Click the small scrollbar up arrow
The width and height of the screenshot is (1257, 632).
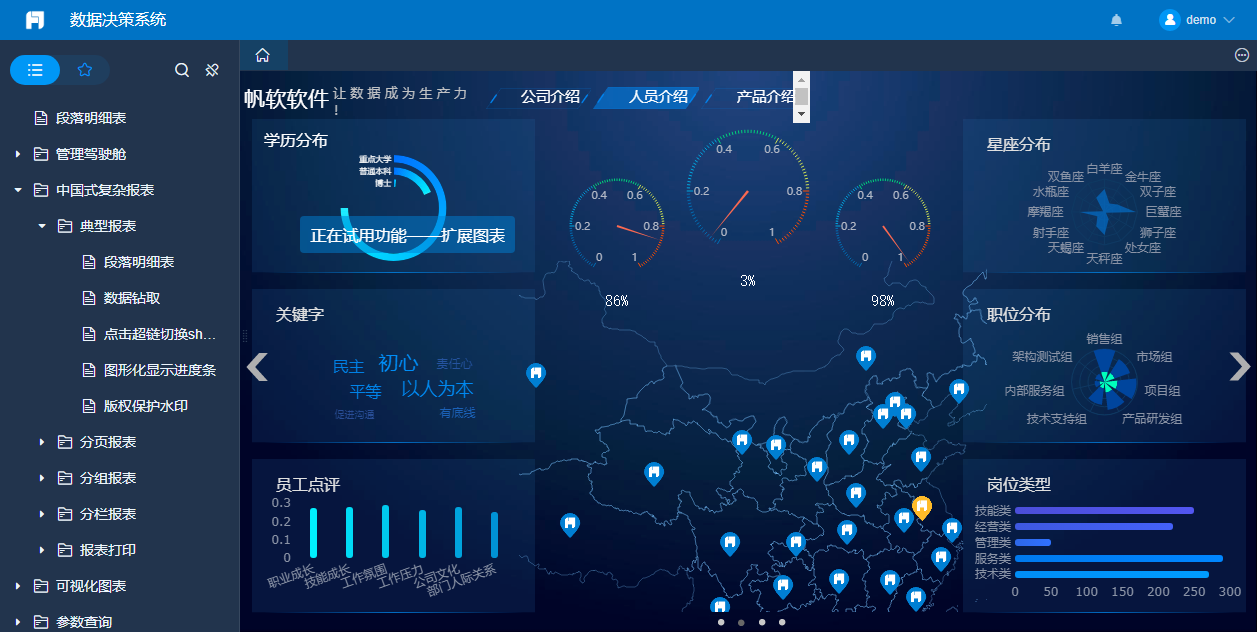(801, 79)
